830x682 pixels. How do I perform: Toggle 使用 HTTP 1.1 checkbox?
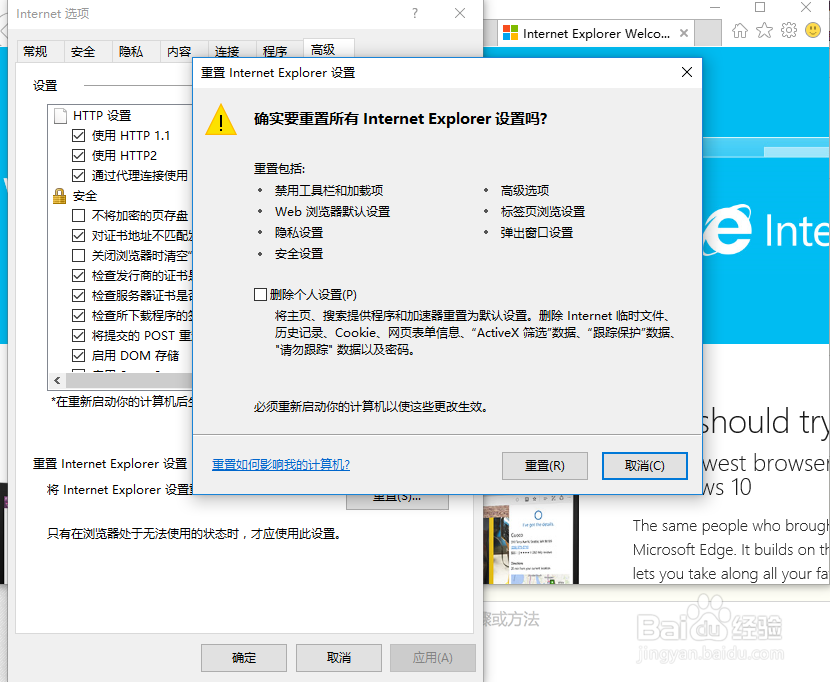point(78,136)
